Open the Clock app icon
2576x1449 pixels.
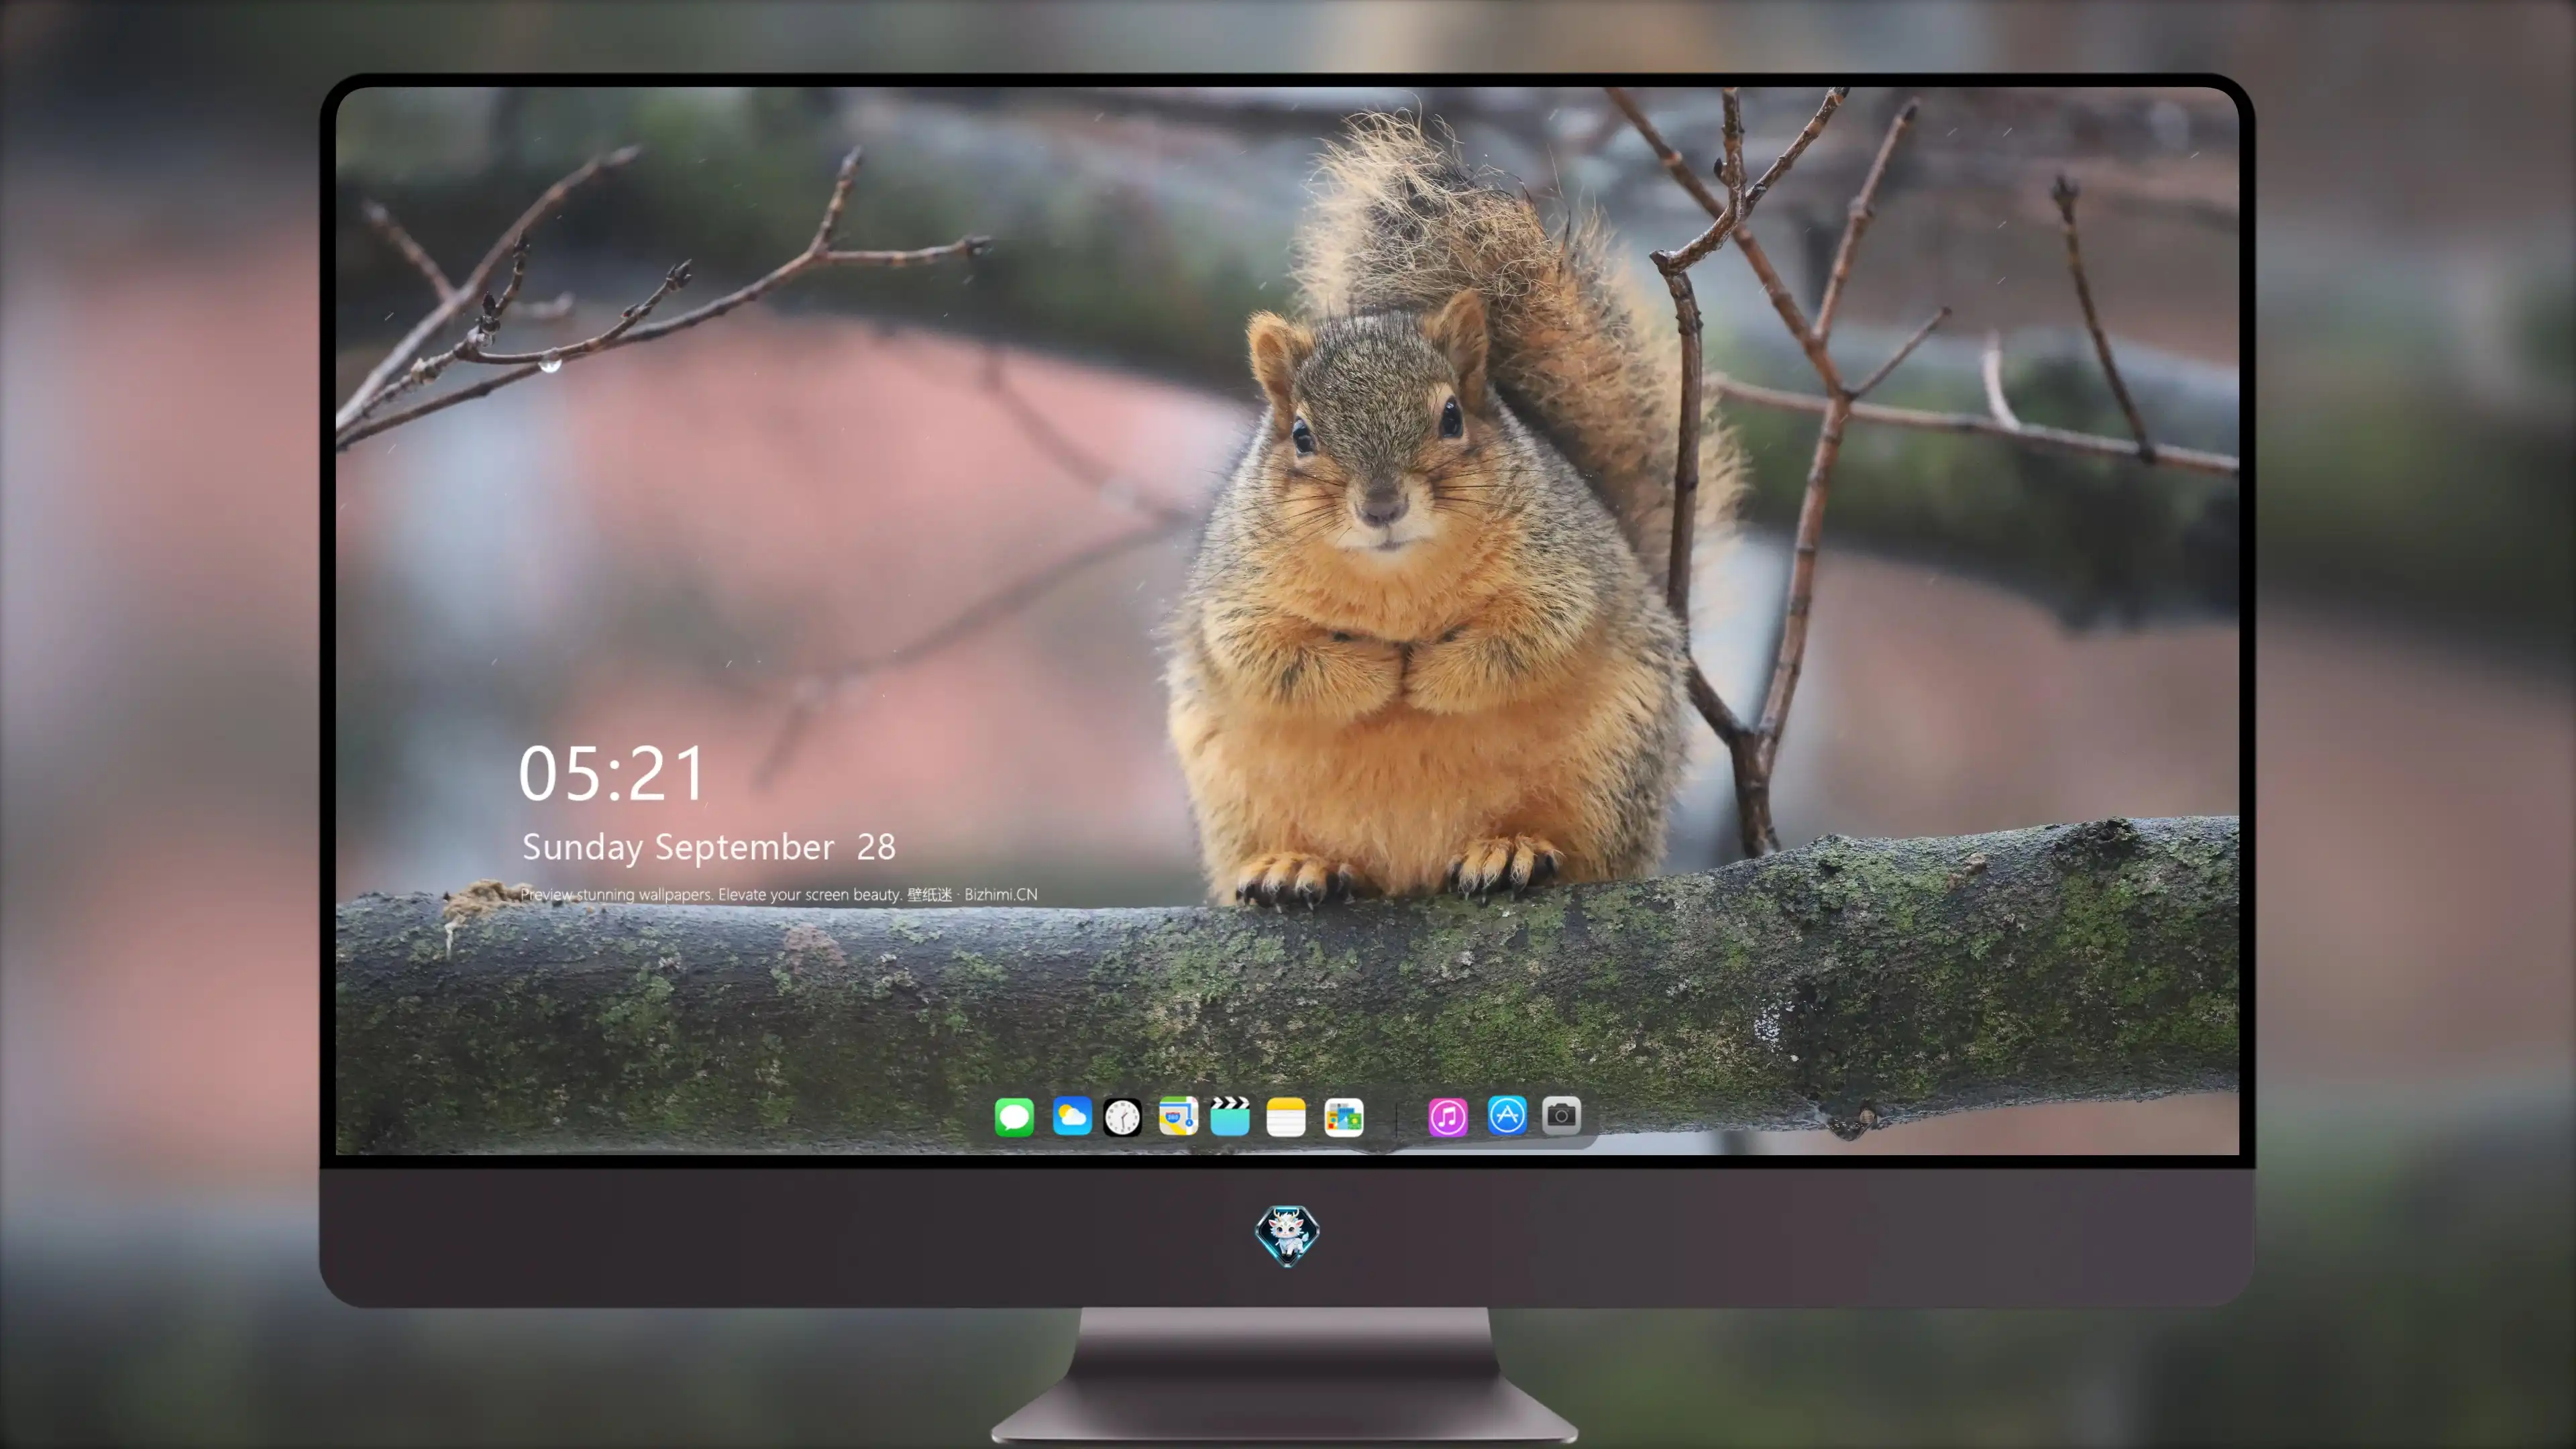point(1122,1117)
